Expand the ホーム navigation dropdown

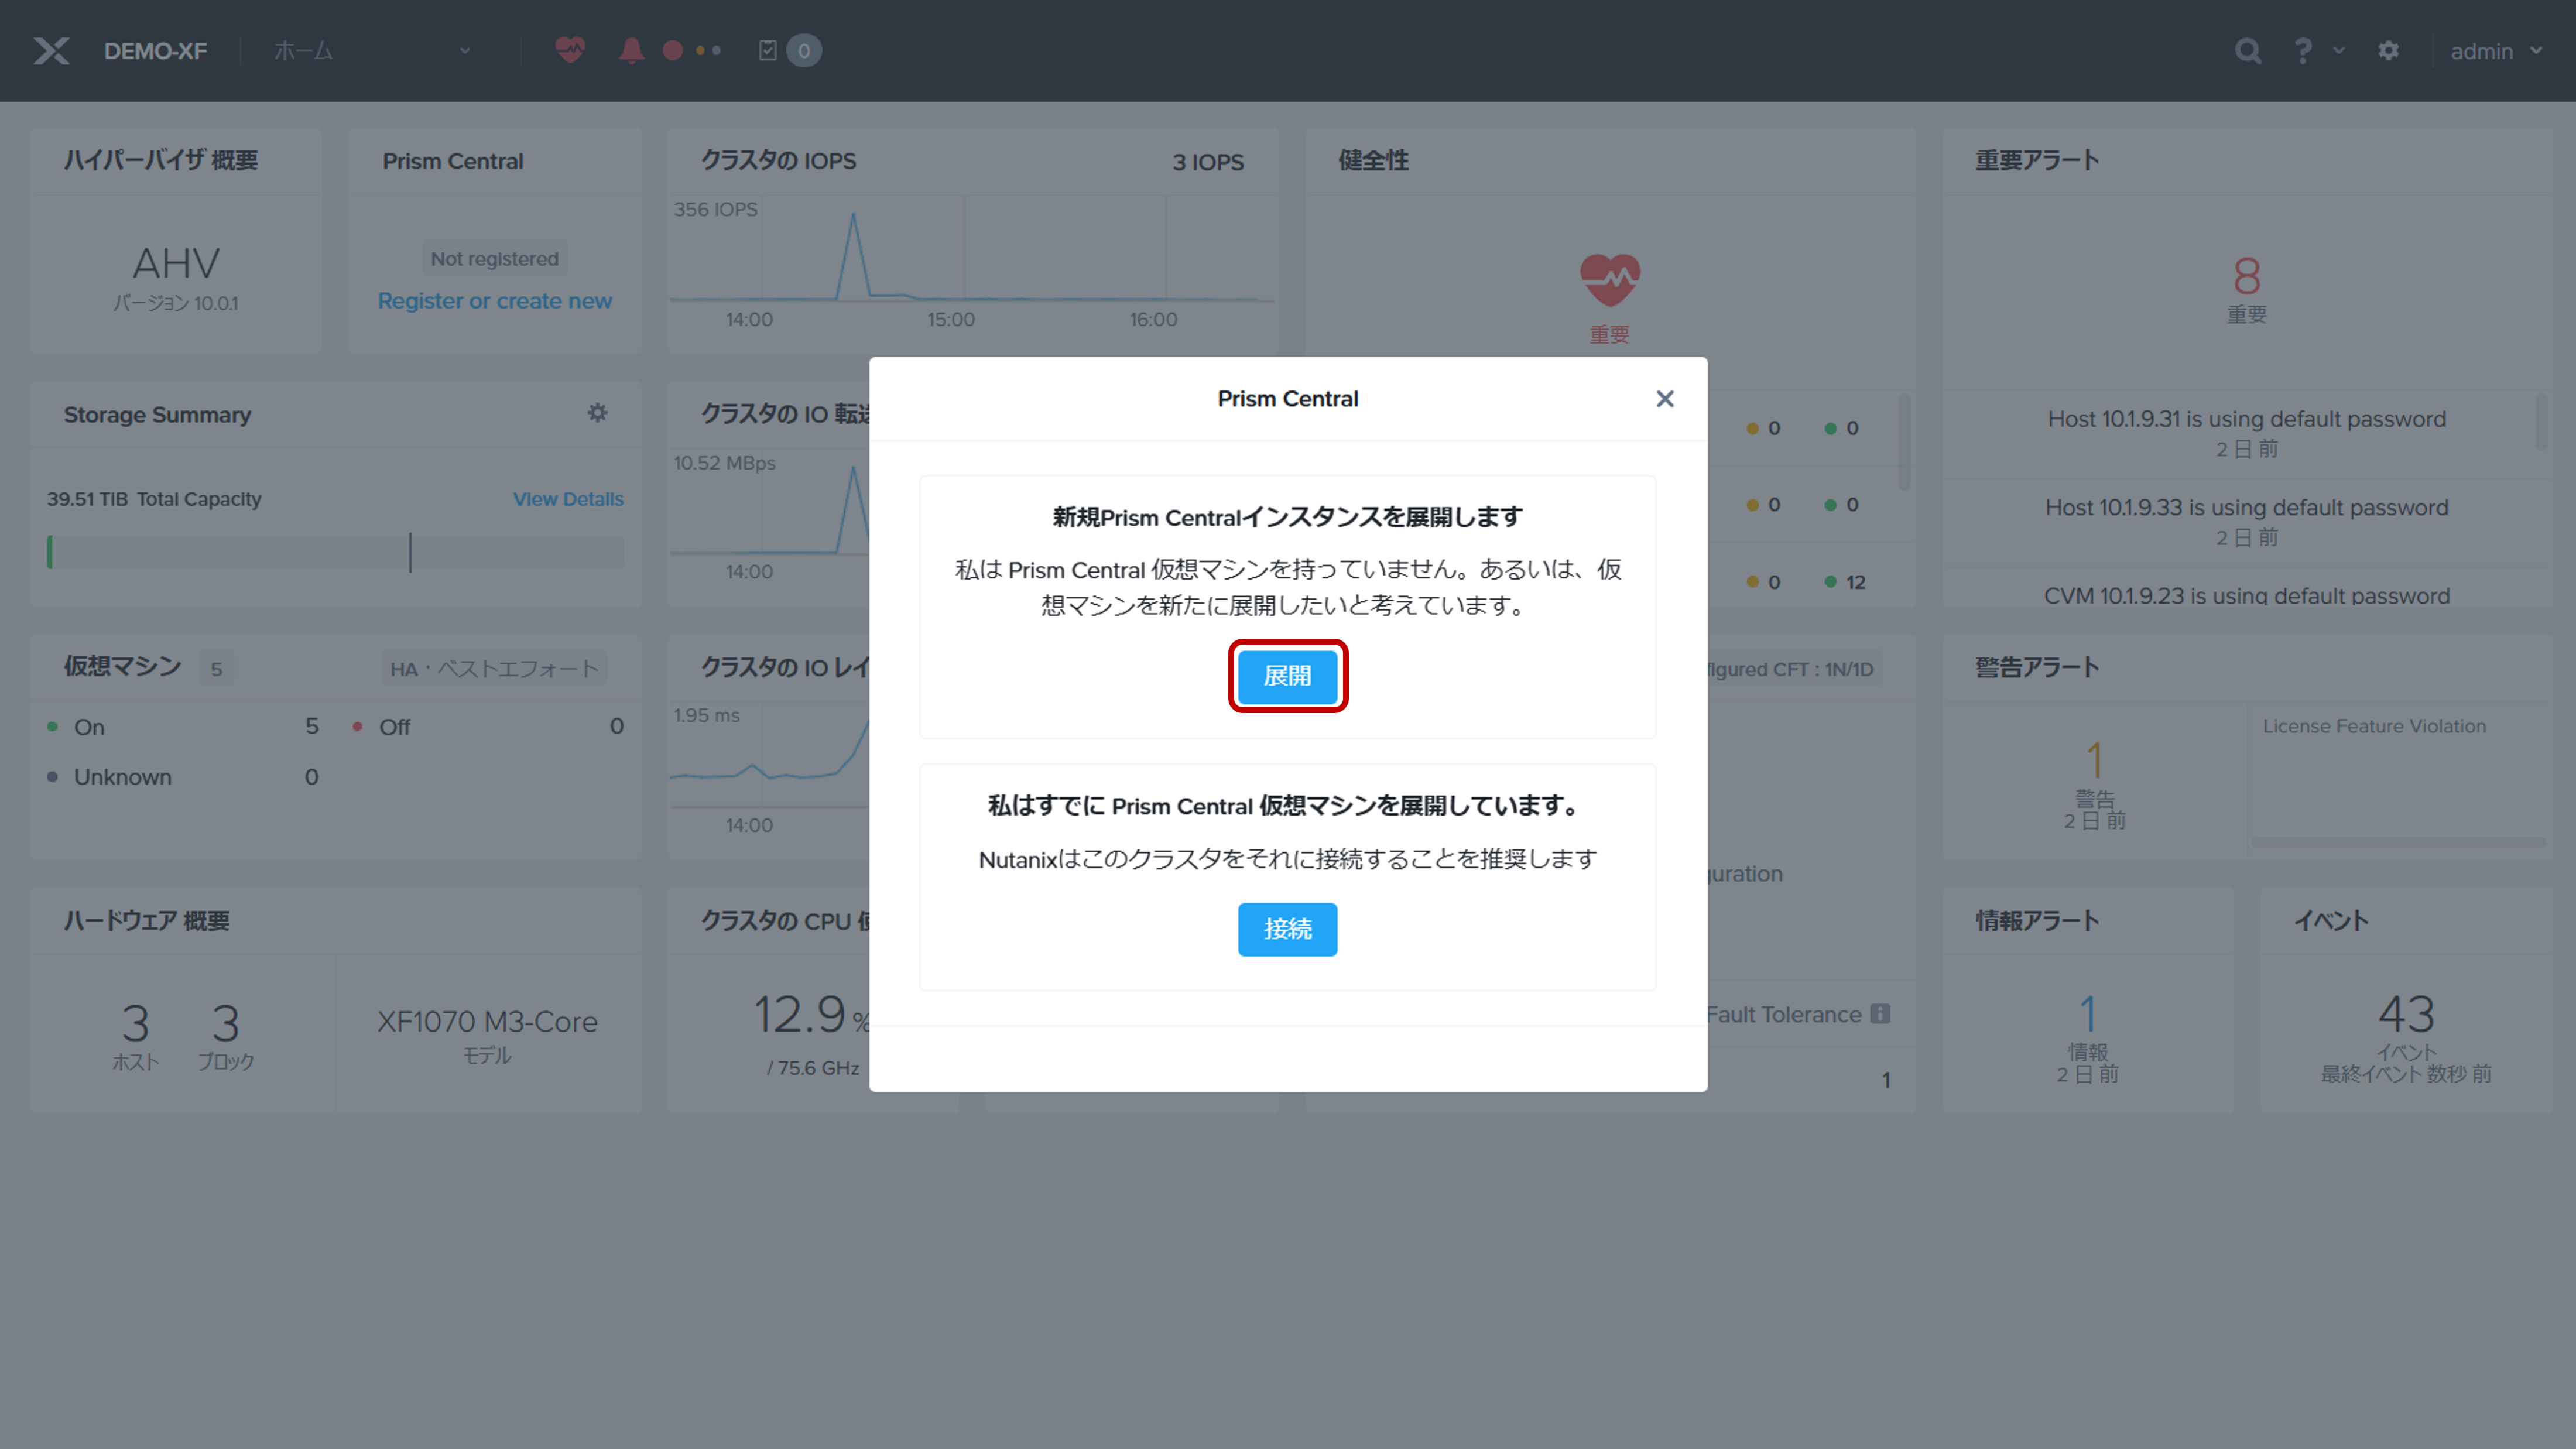pyautogui.click(x=464, y=51)
